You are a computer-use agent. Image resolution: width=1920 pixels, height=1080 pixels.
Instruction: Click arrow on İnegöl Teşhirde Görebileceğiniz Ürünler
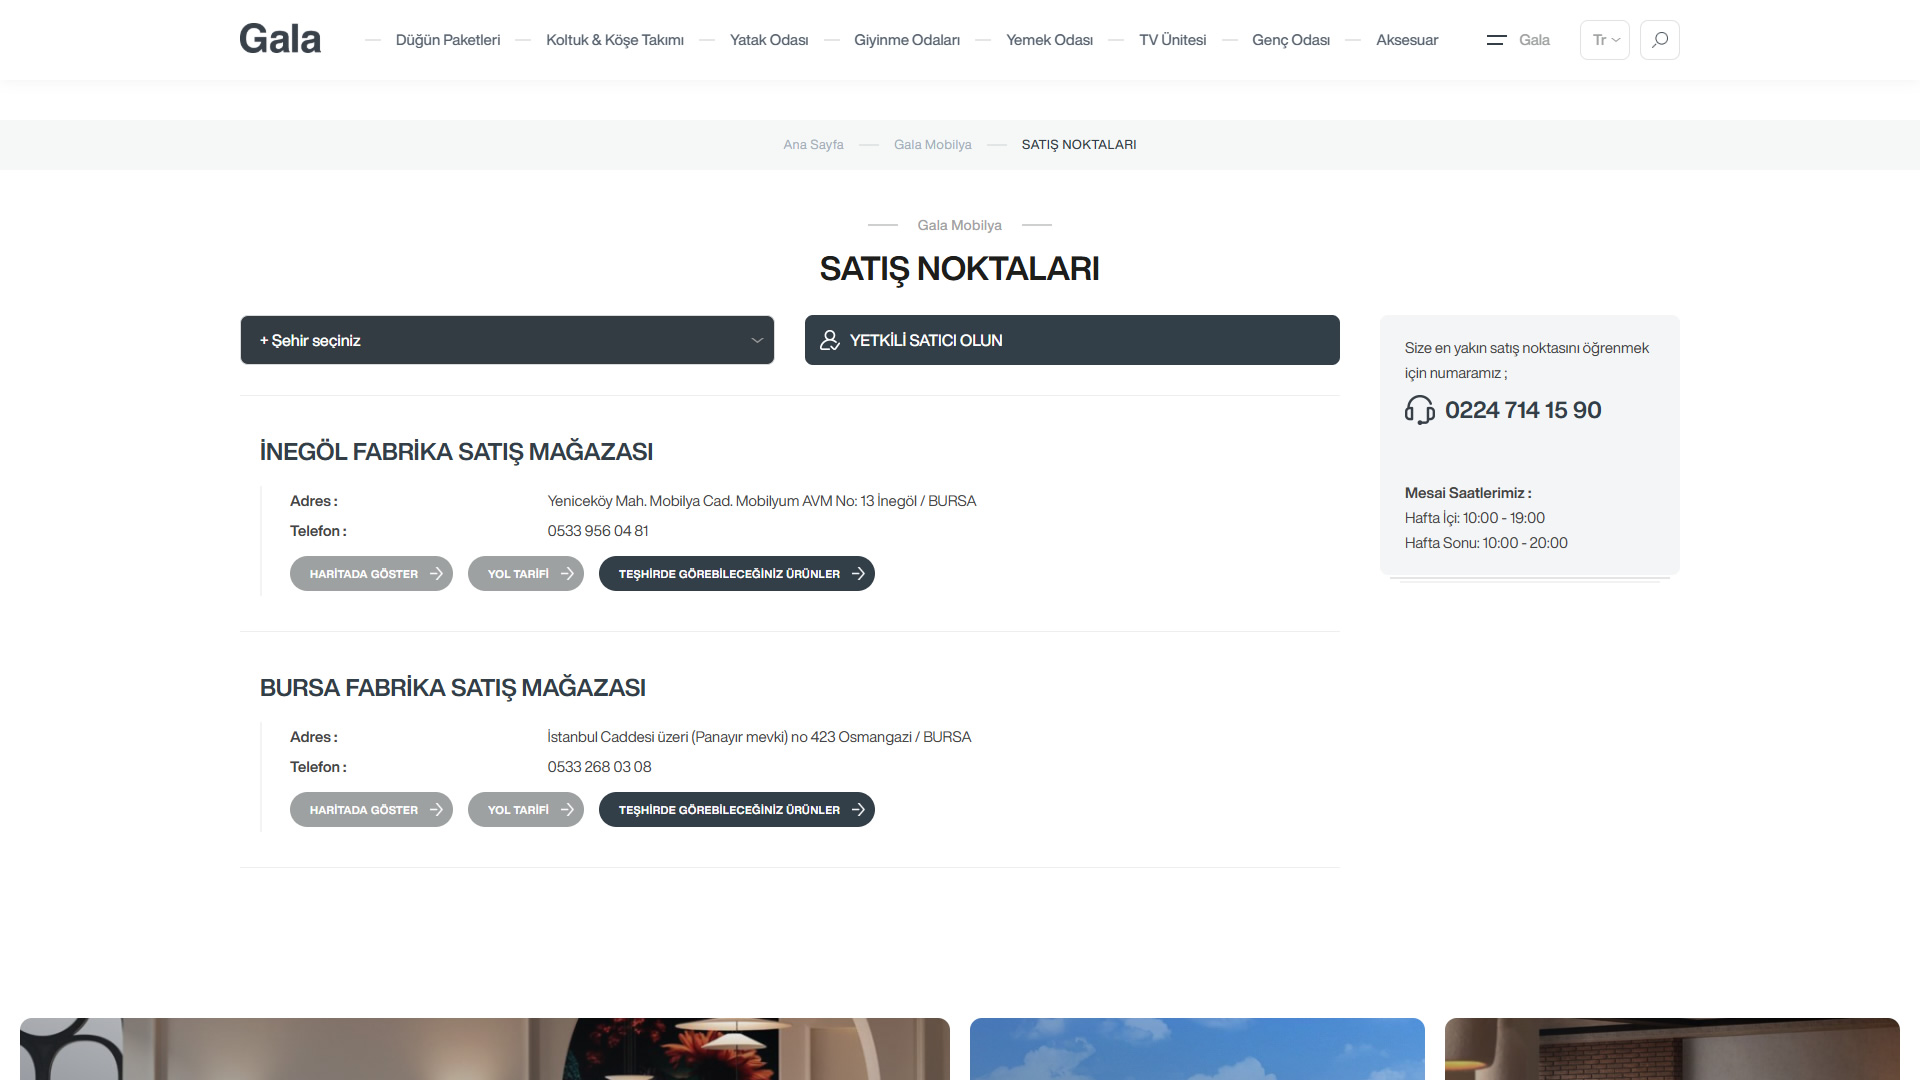point(858,574)
